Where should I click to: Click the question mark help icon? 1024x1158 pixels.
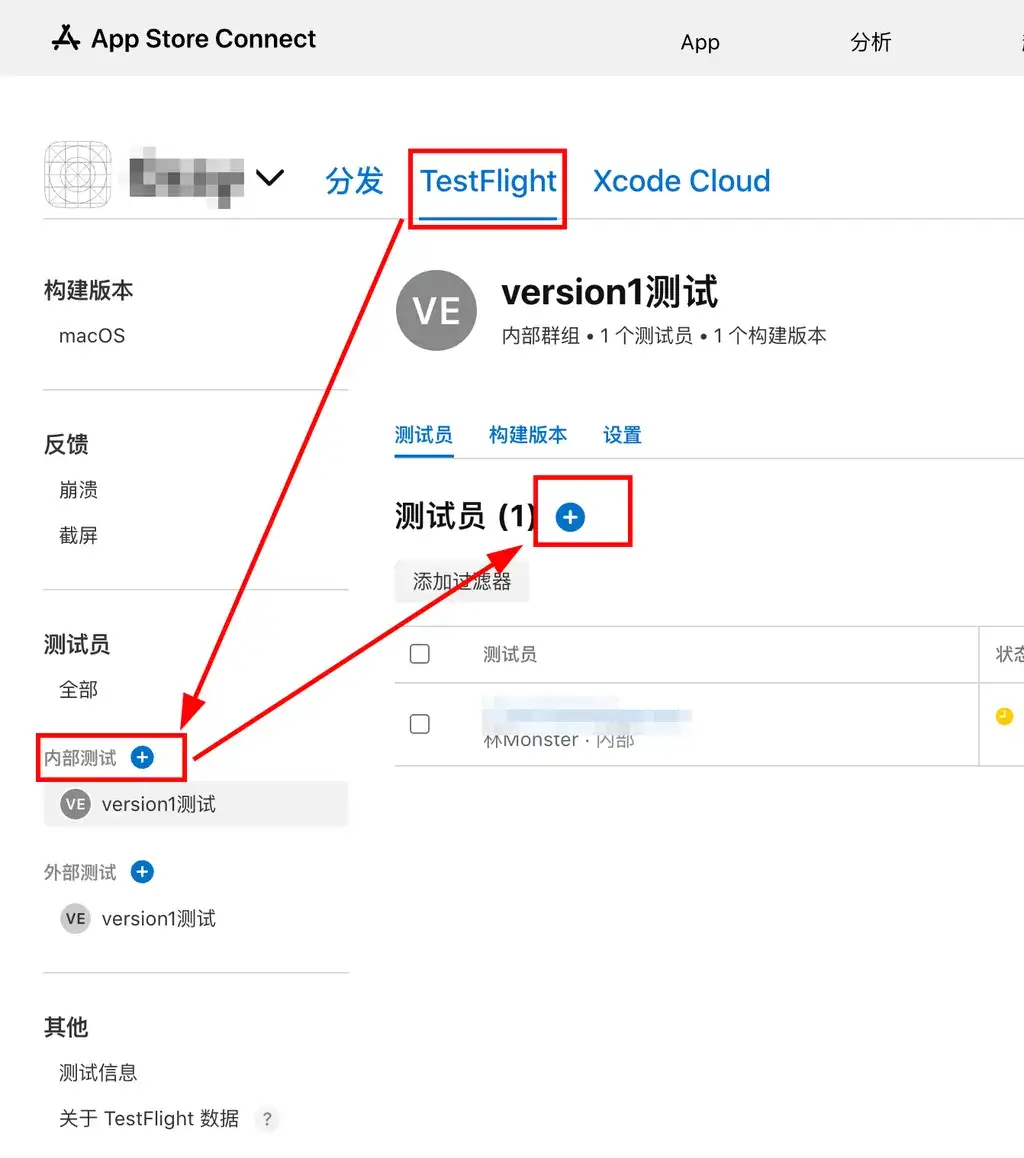tap(267, 1119)
